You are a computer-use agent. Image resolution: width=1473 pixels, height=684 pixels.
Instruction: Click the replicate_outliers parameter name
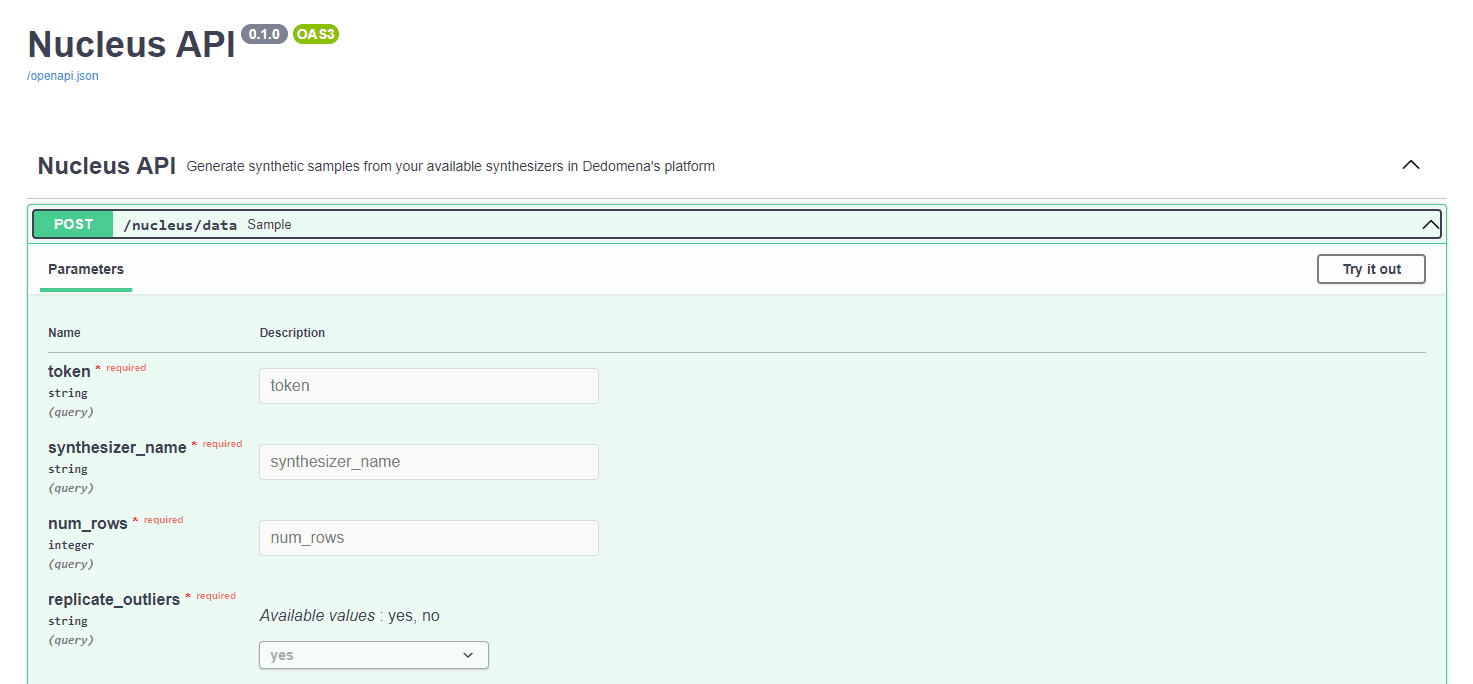coord(114,600)
